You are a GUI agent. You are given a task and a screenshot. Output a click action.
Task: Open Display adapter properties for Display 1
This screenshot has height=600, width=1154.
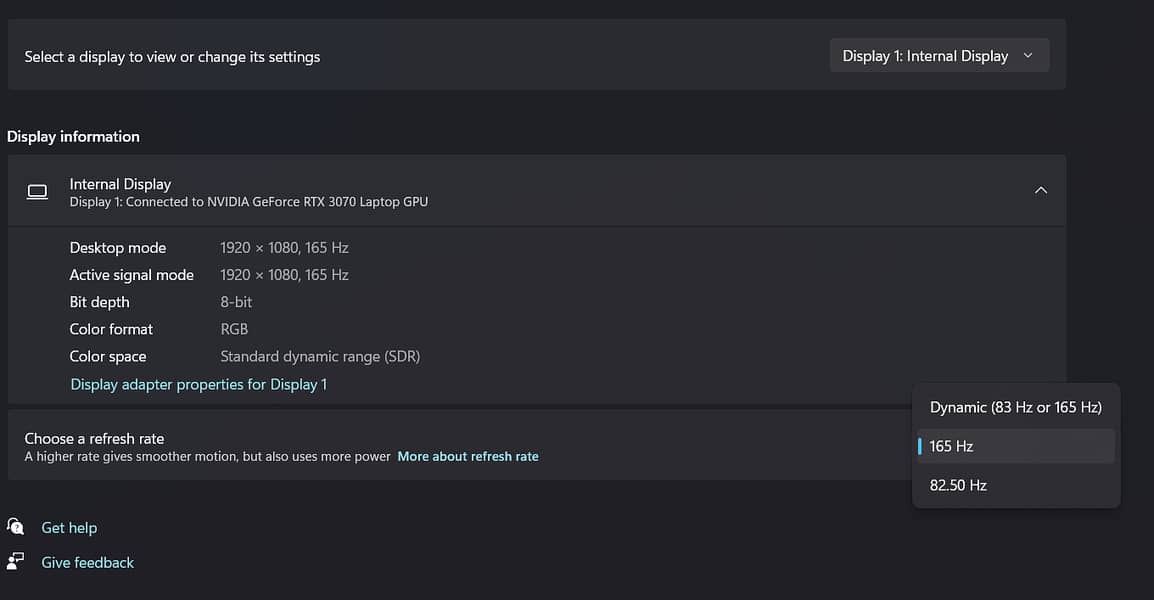(x=199, y=384)
